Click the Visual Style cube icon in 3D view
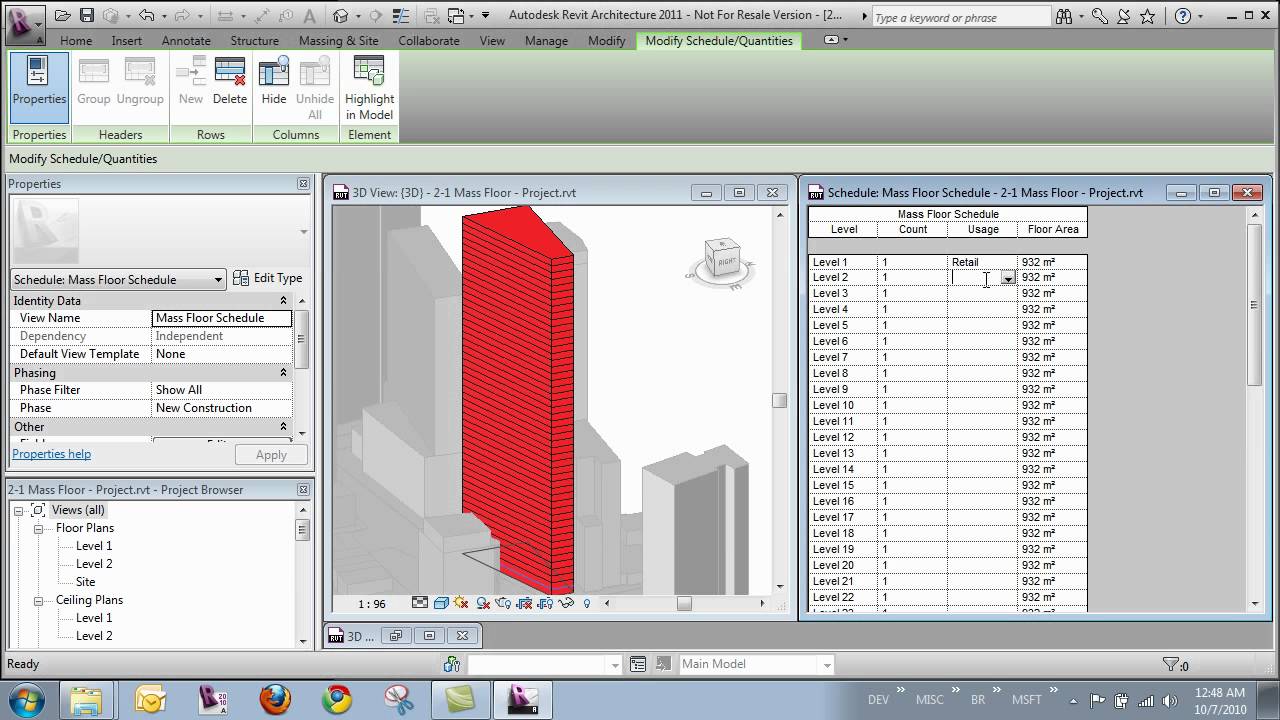 click(441, 603)
